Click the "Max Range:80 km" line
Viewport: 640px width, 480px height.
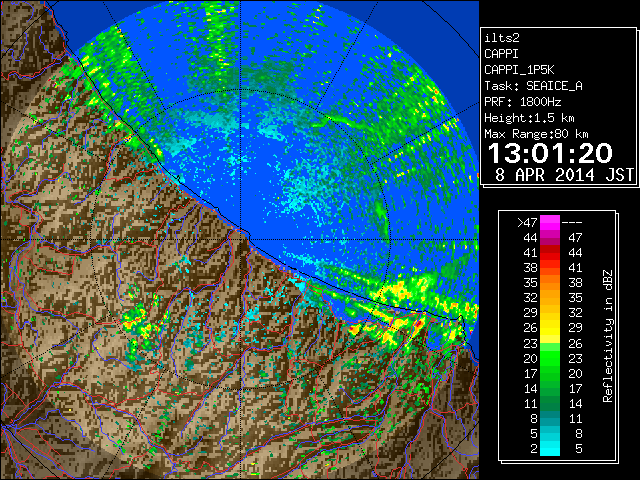536,134
